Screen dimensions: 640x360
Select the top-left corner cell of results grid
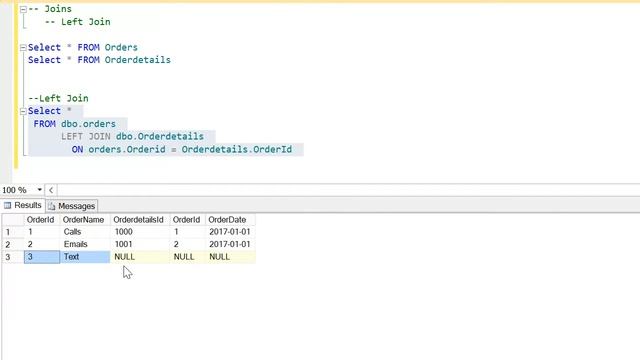[x=13, y=220]
